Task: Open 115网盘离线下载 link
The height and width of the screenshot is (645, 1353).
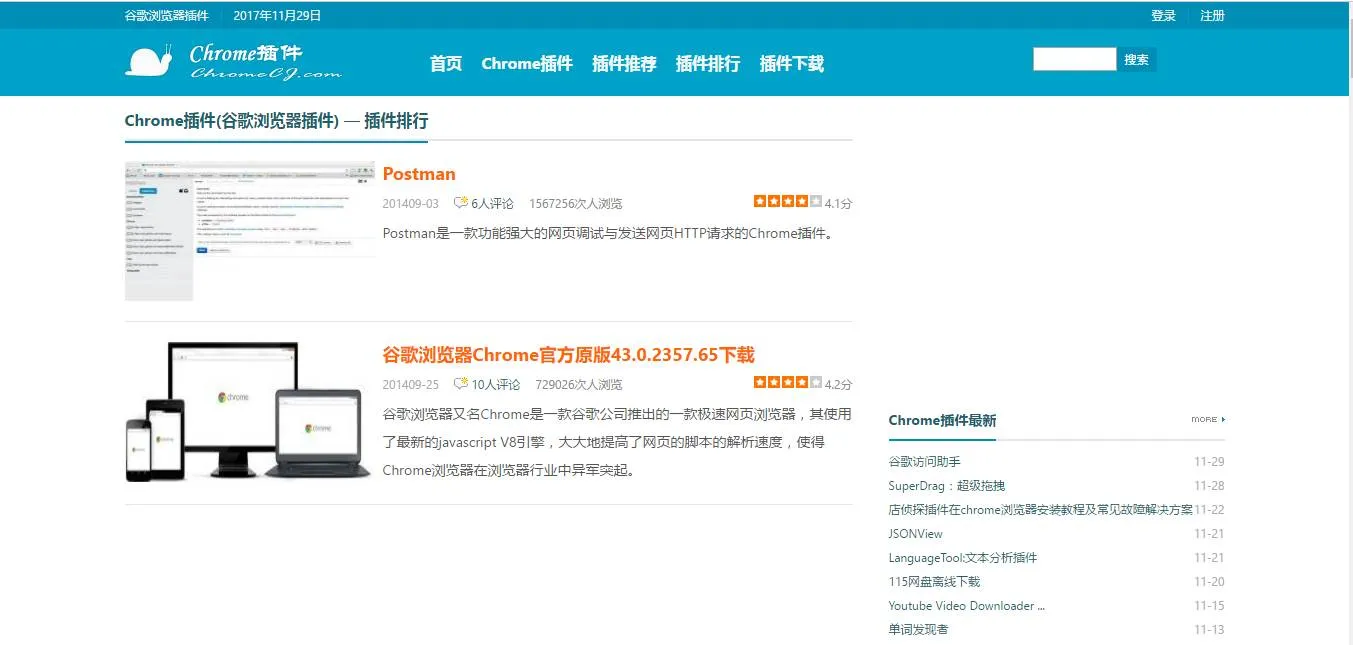Action: 934,582
